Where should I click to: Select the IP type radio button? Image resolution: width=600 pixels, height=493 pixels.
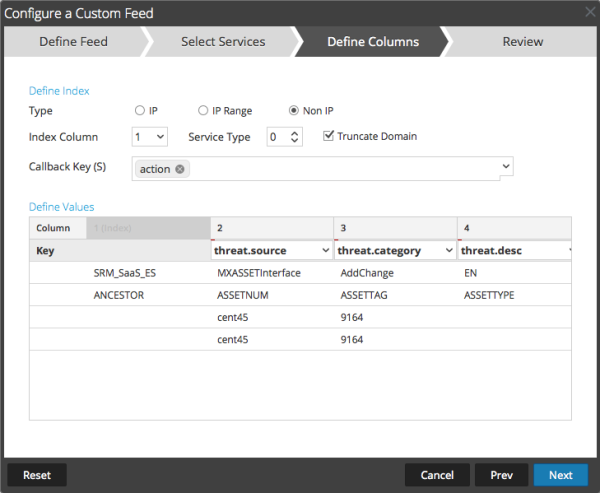point(140,111)
